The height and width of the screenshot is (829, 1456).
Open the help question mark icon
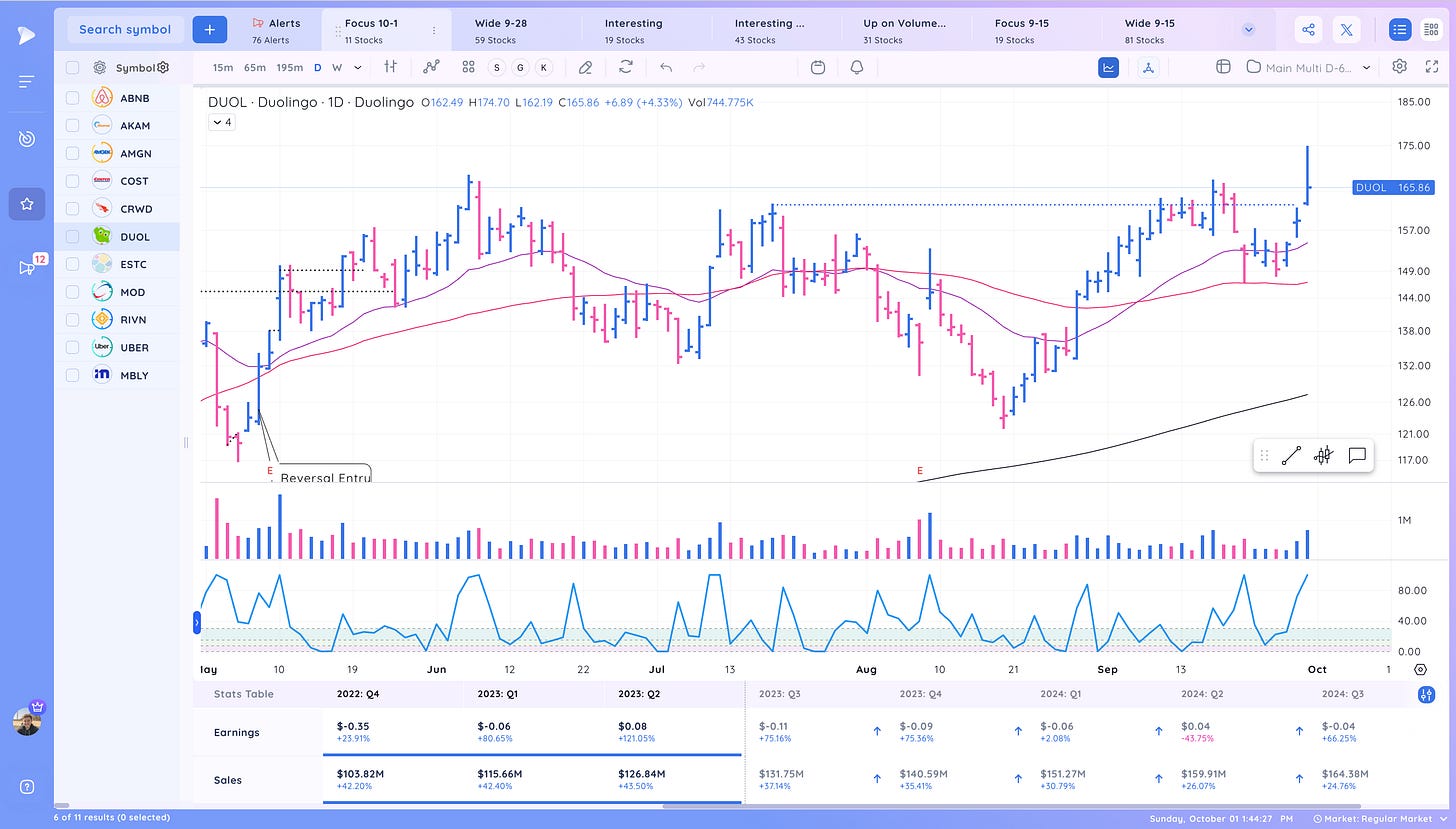click(27, 786)
